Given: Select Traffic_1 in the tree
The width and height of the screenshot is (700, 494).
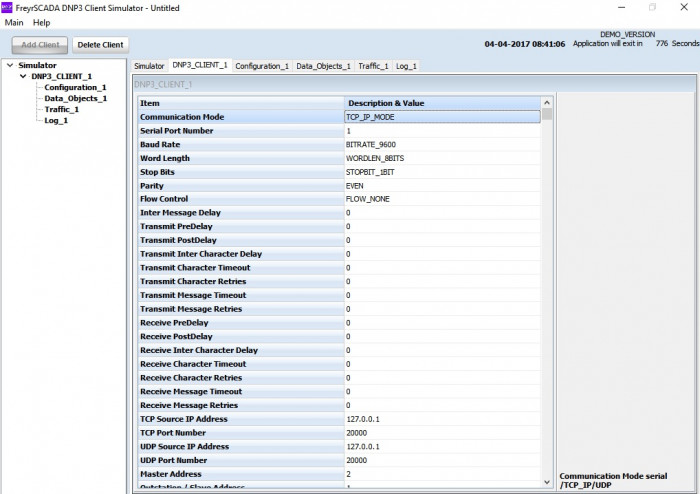Looking at the screenshot, I should coord(62,109).
